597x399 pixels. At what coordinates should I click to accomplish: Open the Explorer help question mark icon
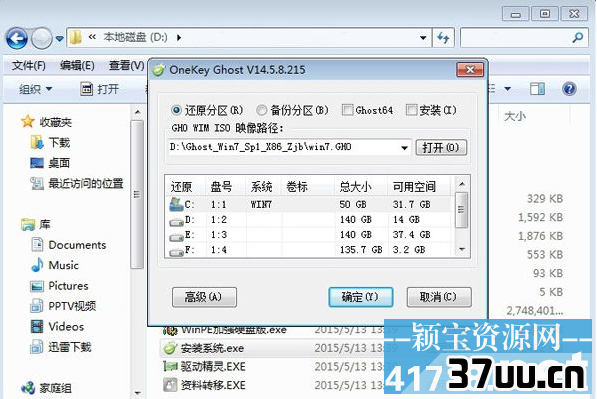tap(569, 89)
